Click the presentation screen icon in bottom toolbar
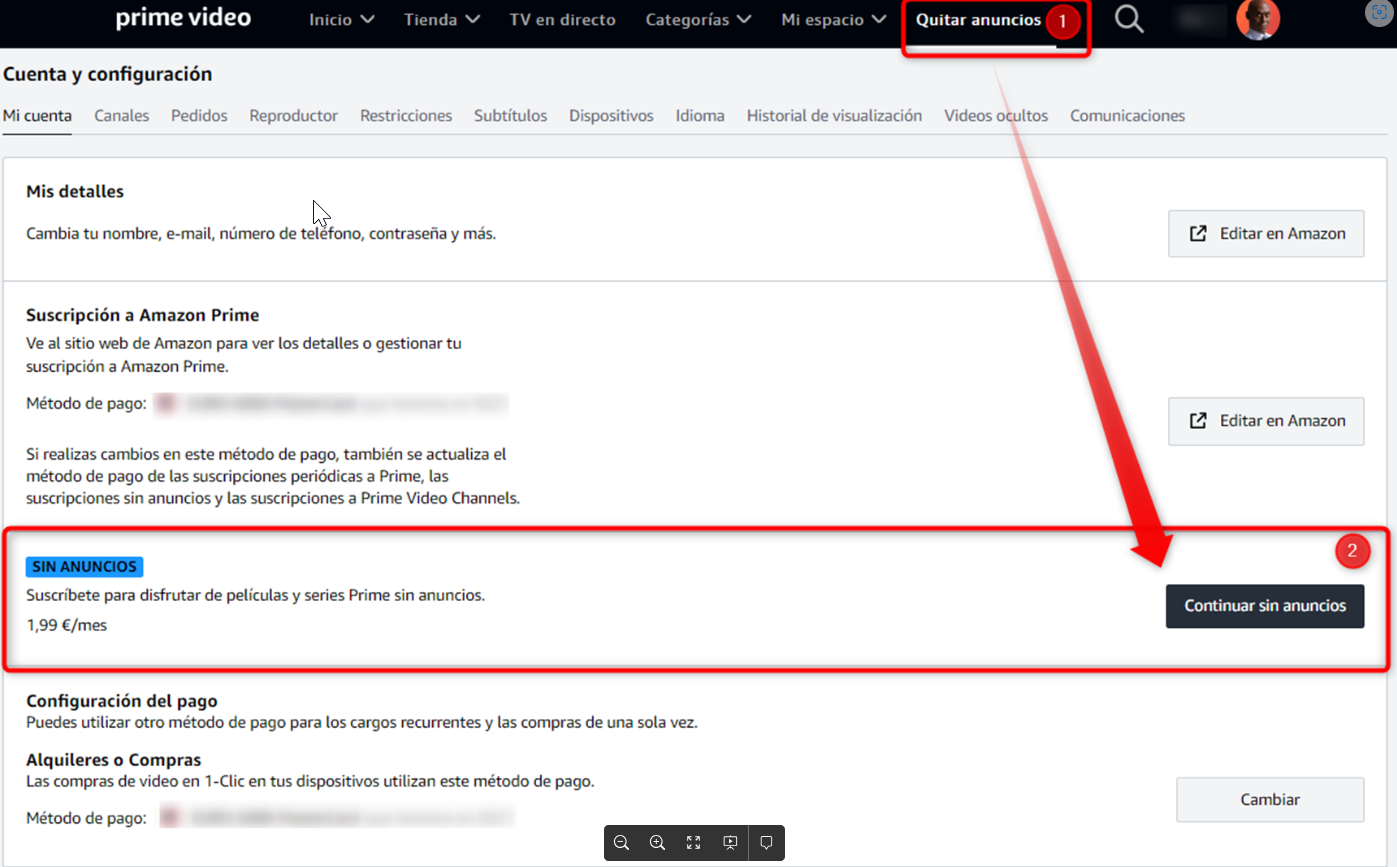 pyautogui.click(x=730, y=843)
